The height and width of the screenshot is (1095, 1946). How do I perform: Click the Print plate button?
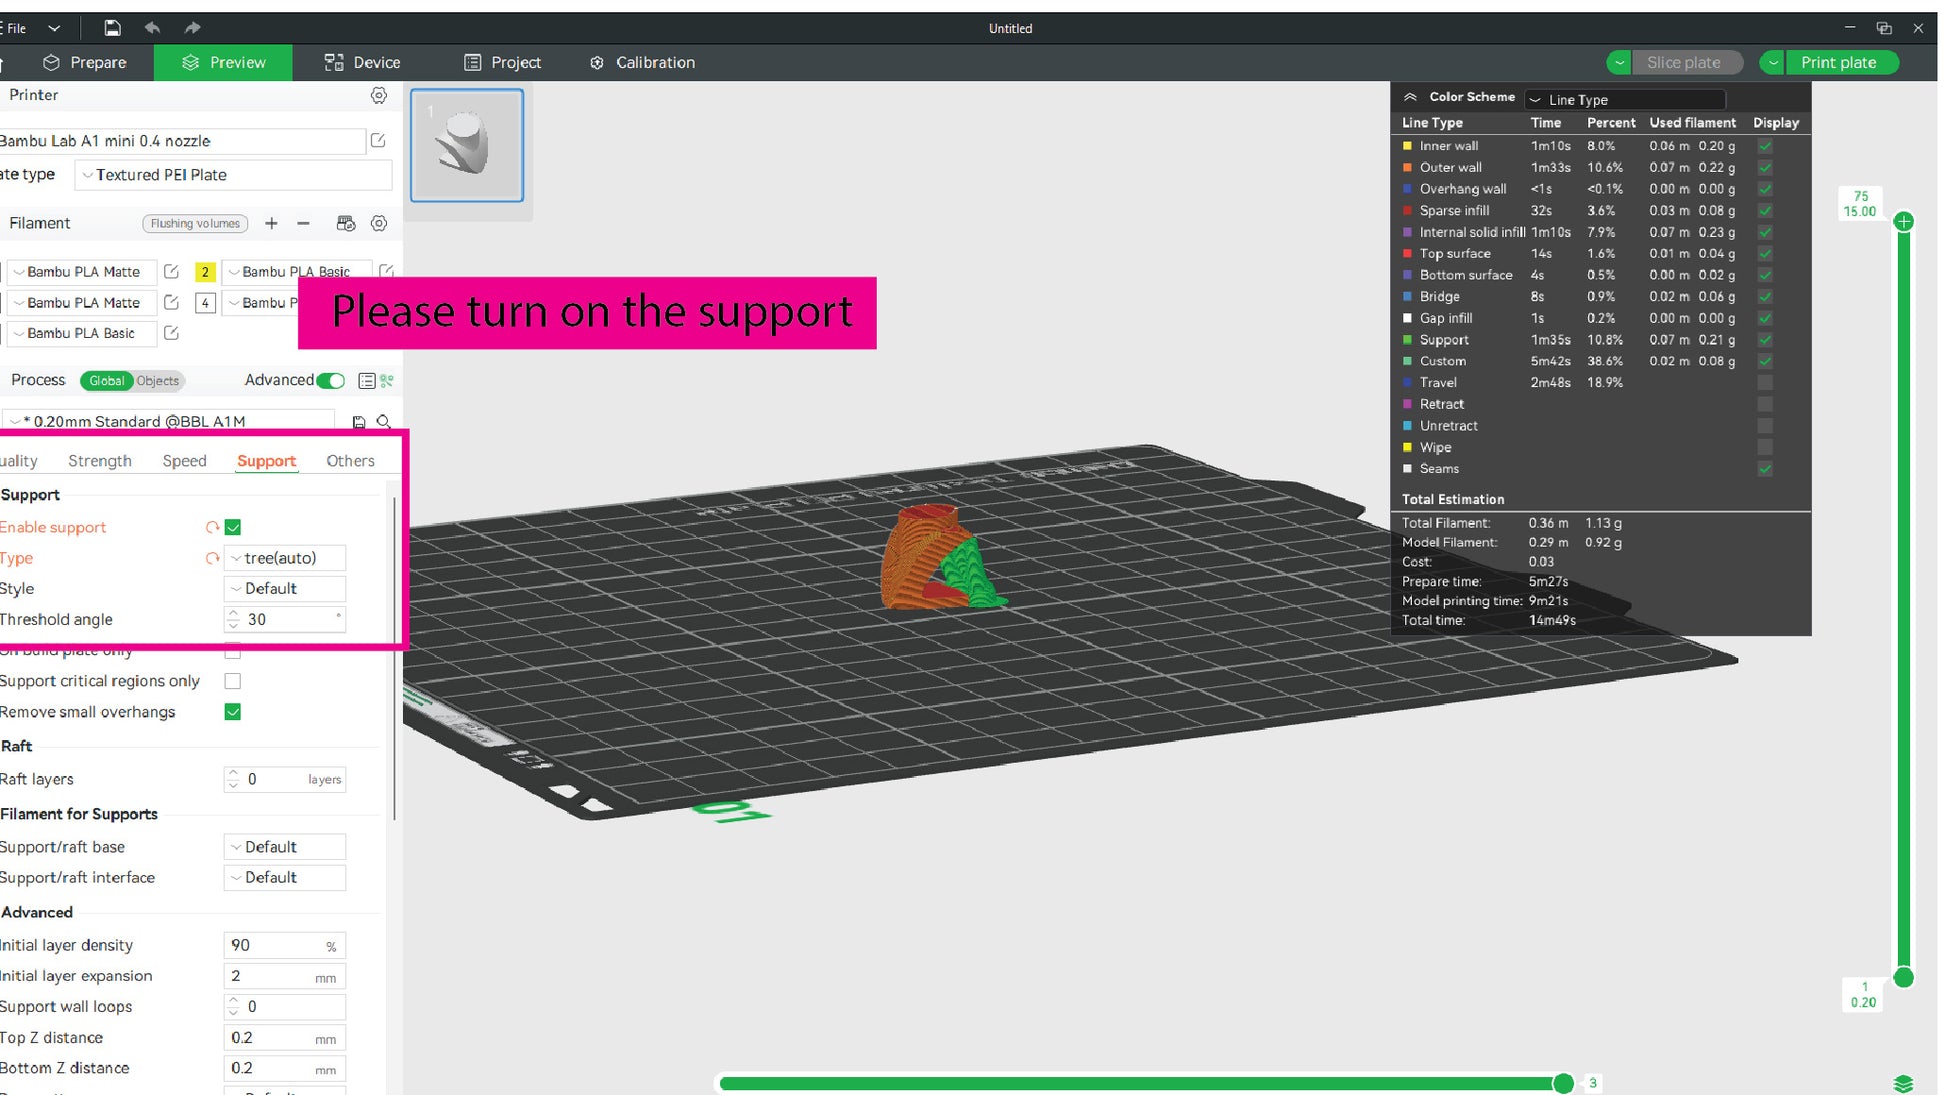1838,62
